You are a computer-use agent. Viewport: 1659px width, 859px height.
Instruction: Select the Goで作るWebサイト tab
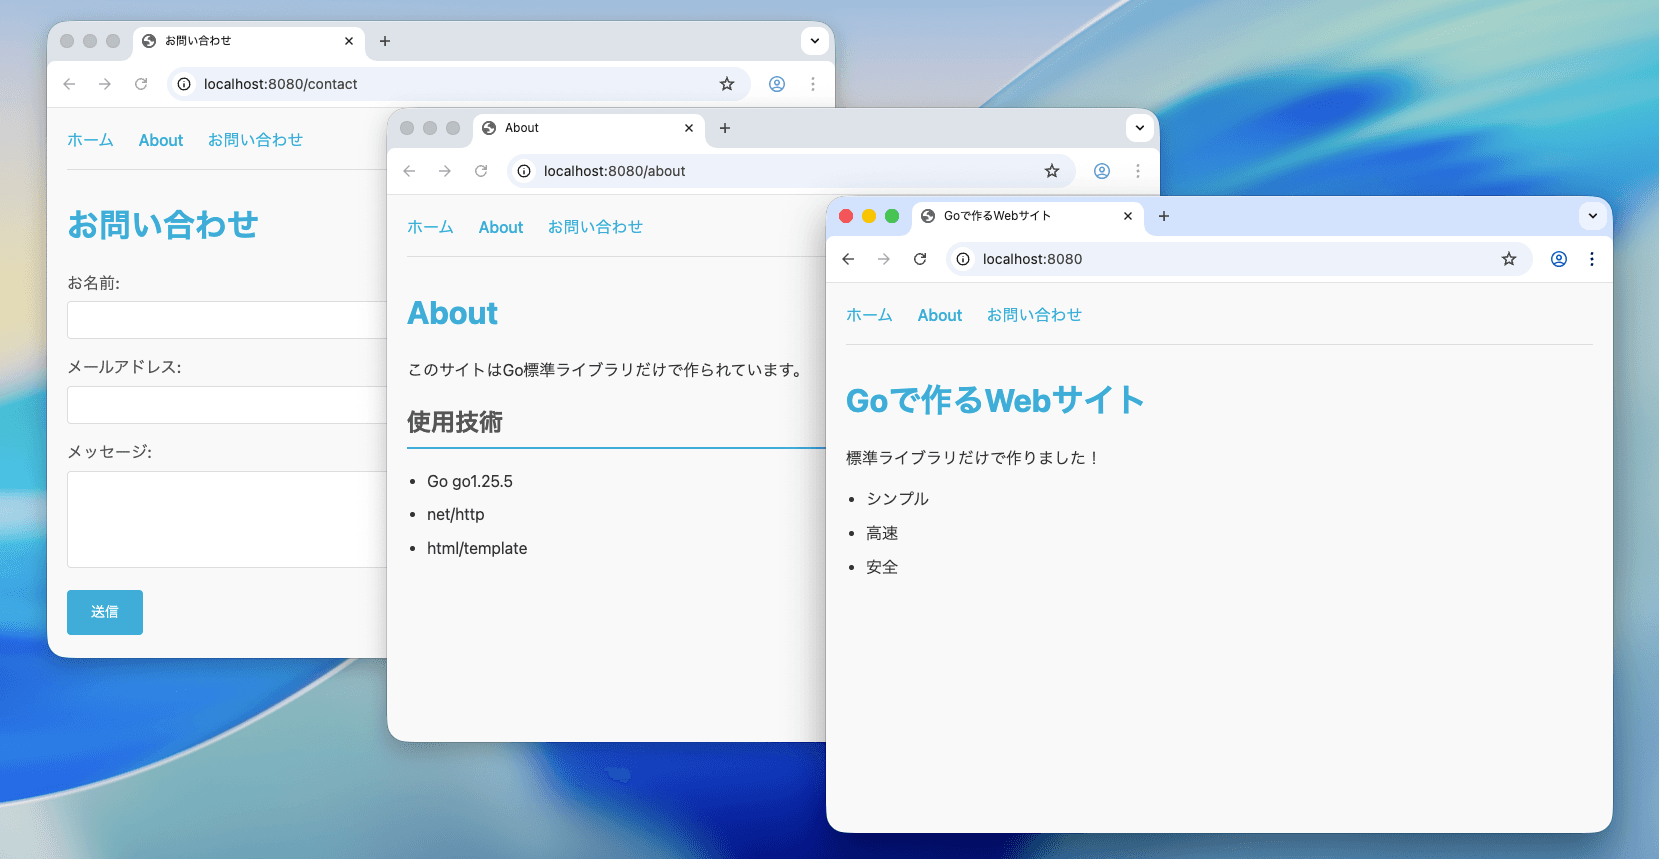pos(1028,216)
